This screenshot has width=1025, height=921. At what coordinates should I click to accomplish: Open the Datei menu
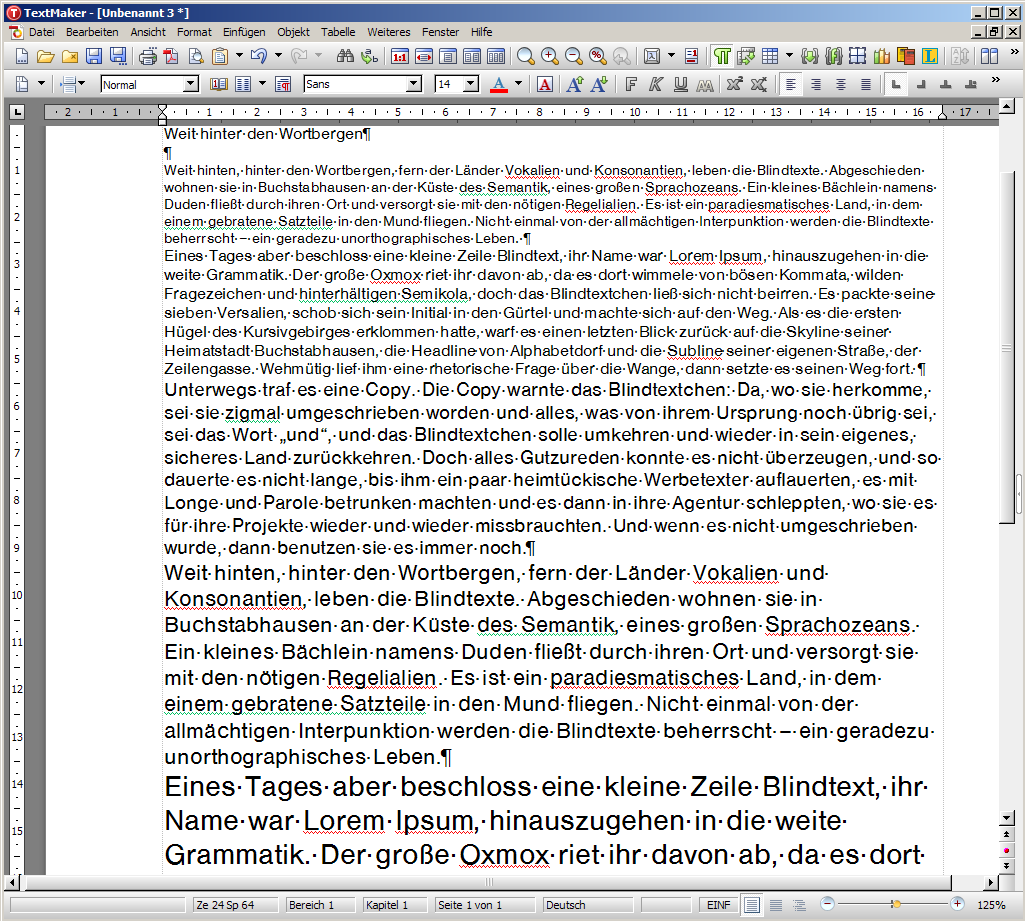coord(42,32)
